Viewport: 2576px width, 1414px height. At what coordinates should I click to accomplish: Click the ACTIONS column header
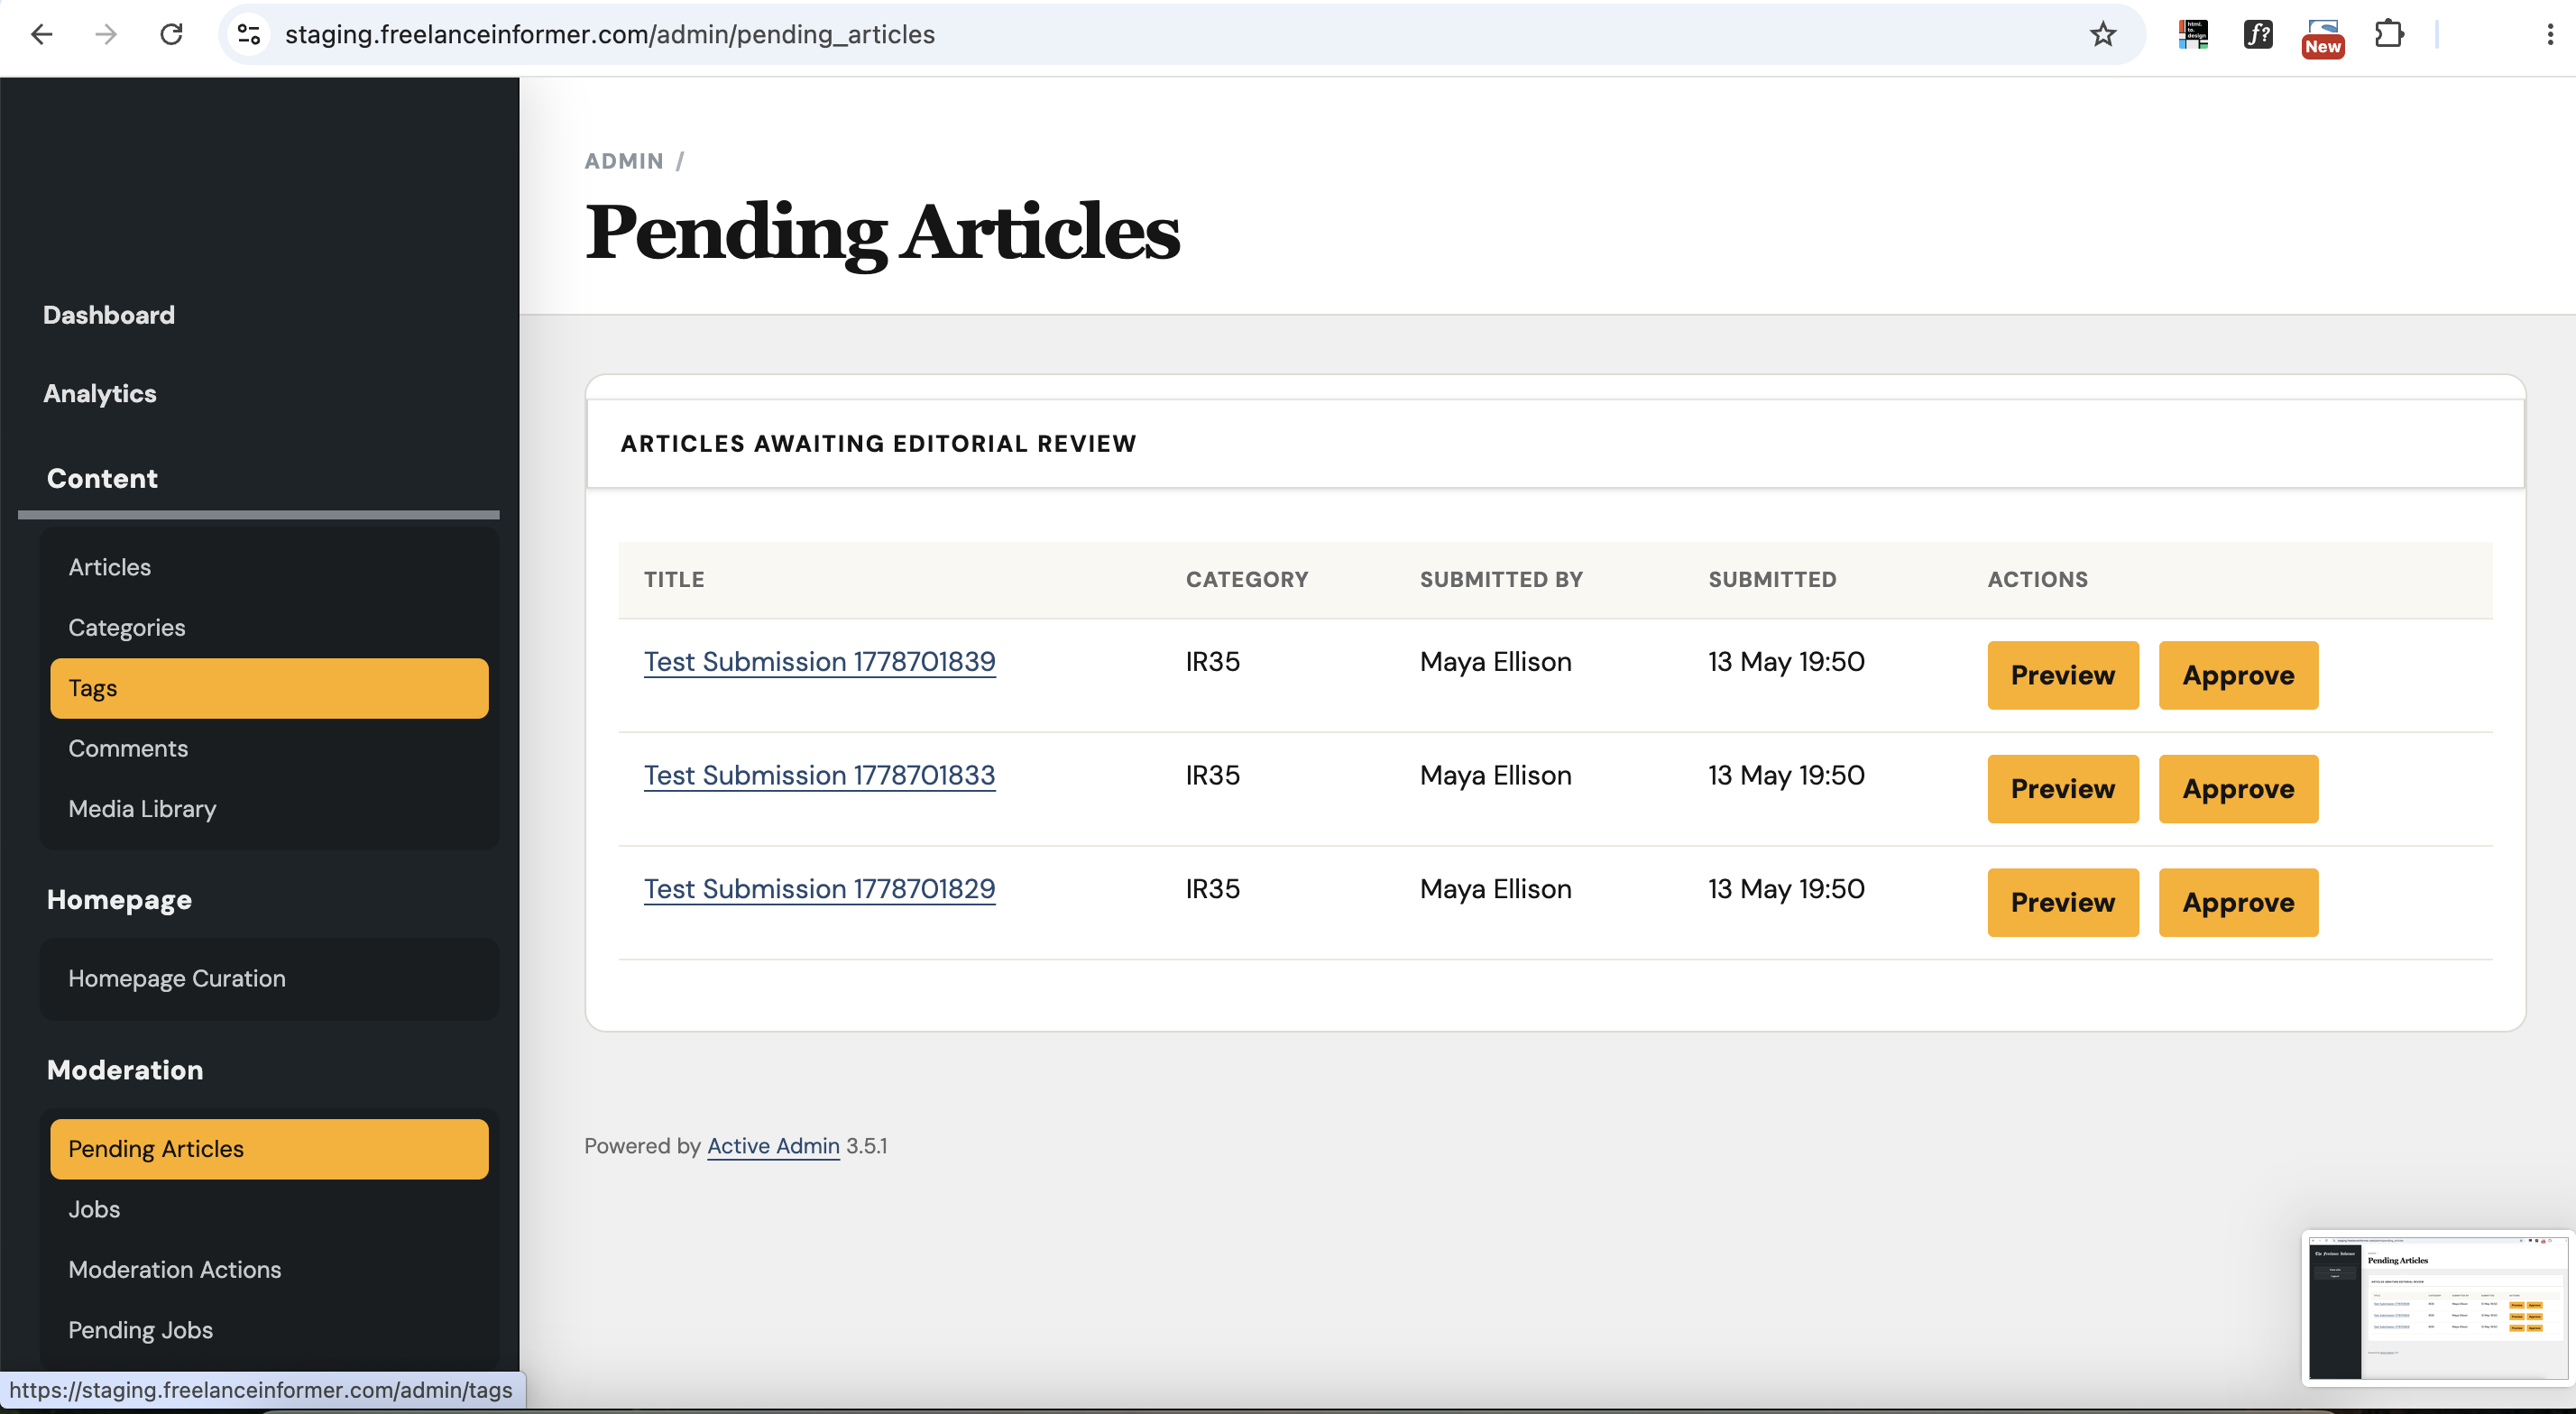2037,580
